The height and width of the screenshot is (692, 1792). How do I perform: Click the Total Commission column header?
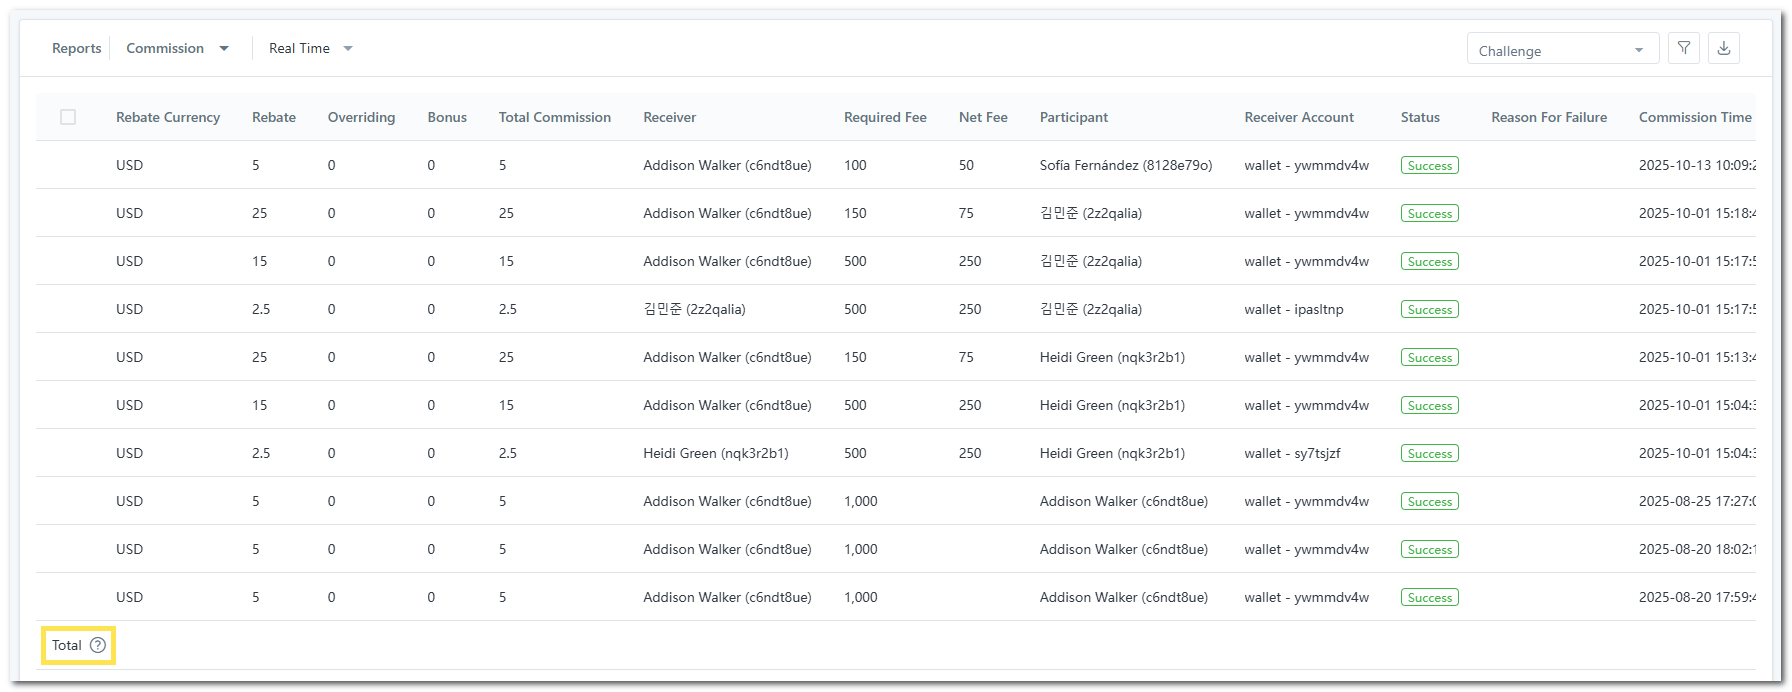pyautogui.click(x=554, y=117)
